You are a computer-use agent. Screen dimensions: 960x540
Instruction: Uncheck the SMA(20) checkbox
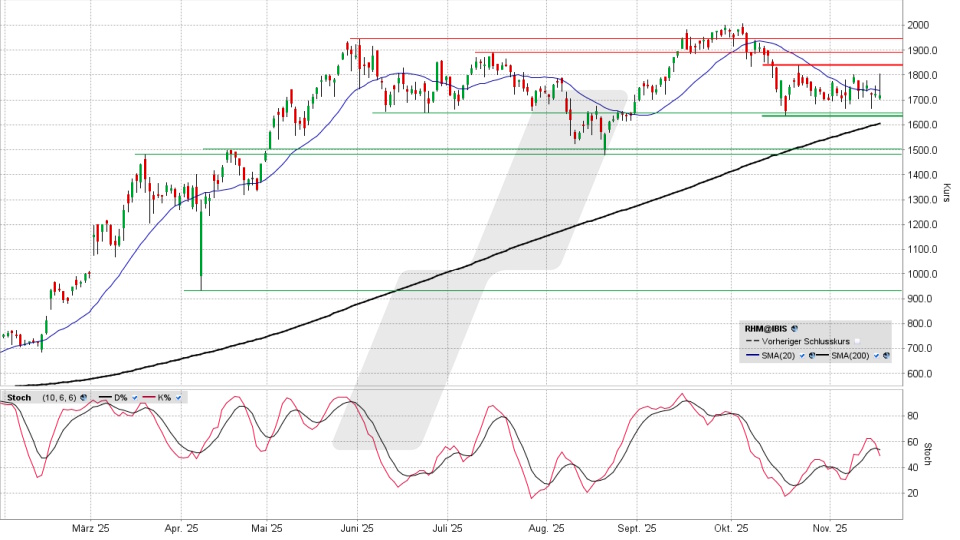(802, 355)
